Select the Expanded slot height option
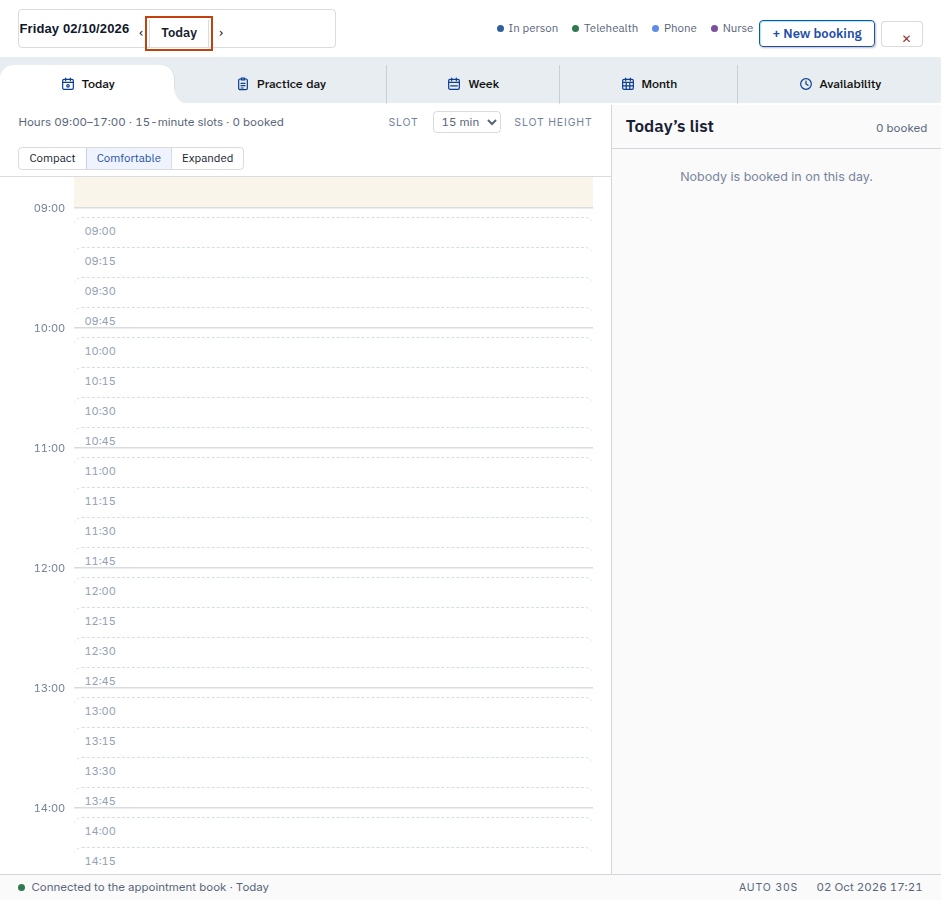 click(x=208, y=158)
